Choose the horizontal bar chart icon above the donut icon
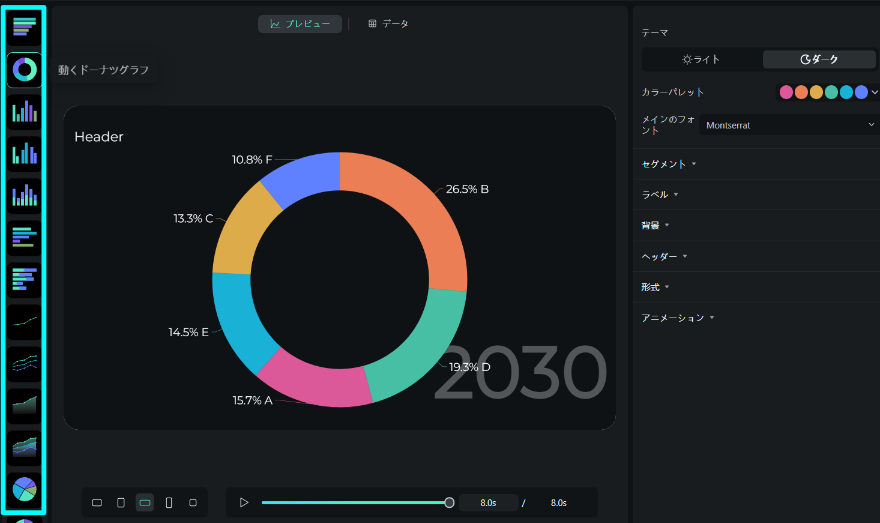880x523 pixels. coord(24,27)
